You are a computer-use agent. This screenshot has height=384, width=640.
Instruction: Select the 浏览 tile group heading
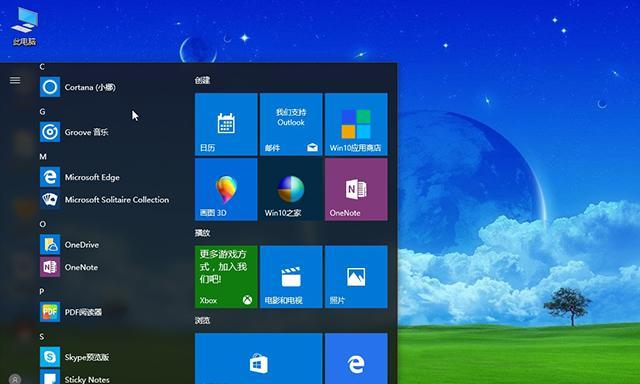[202, 320]
